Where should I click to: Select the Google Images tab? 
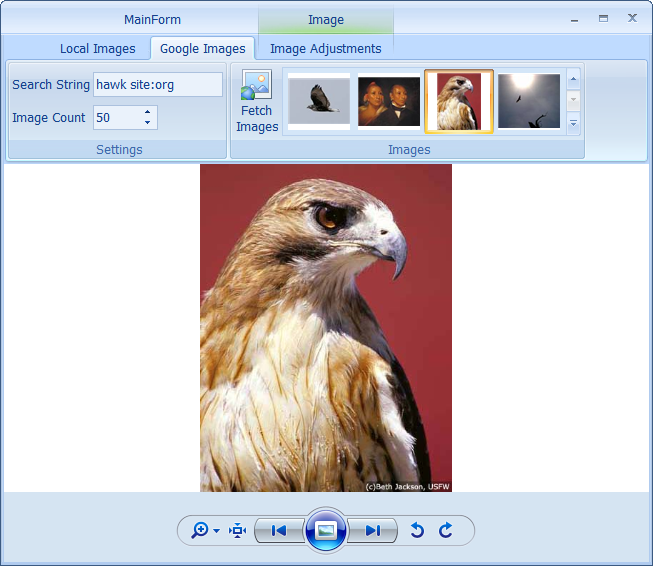click(x=202, y=49)
